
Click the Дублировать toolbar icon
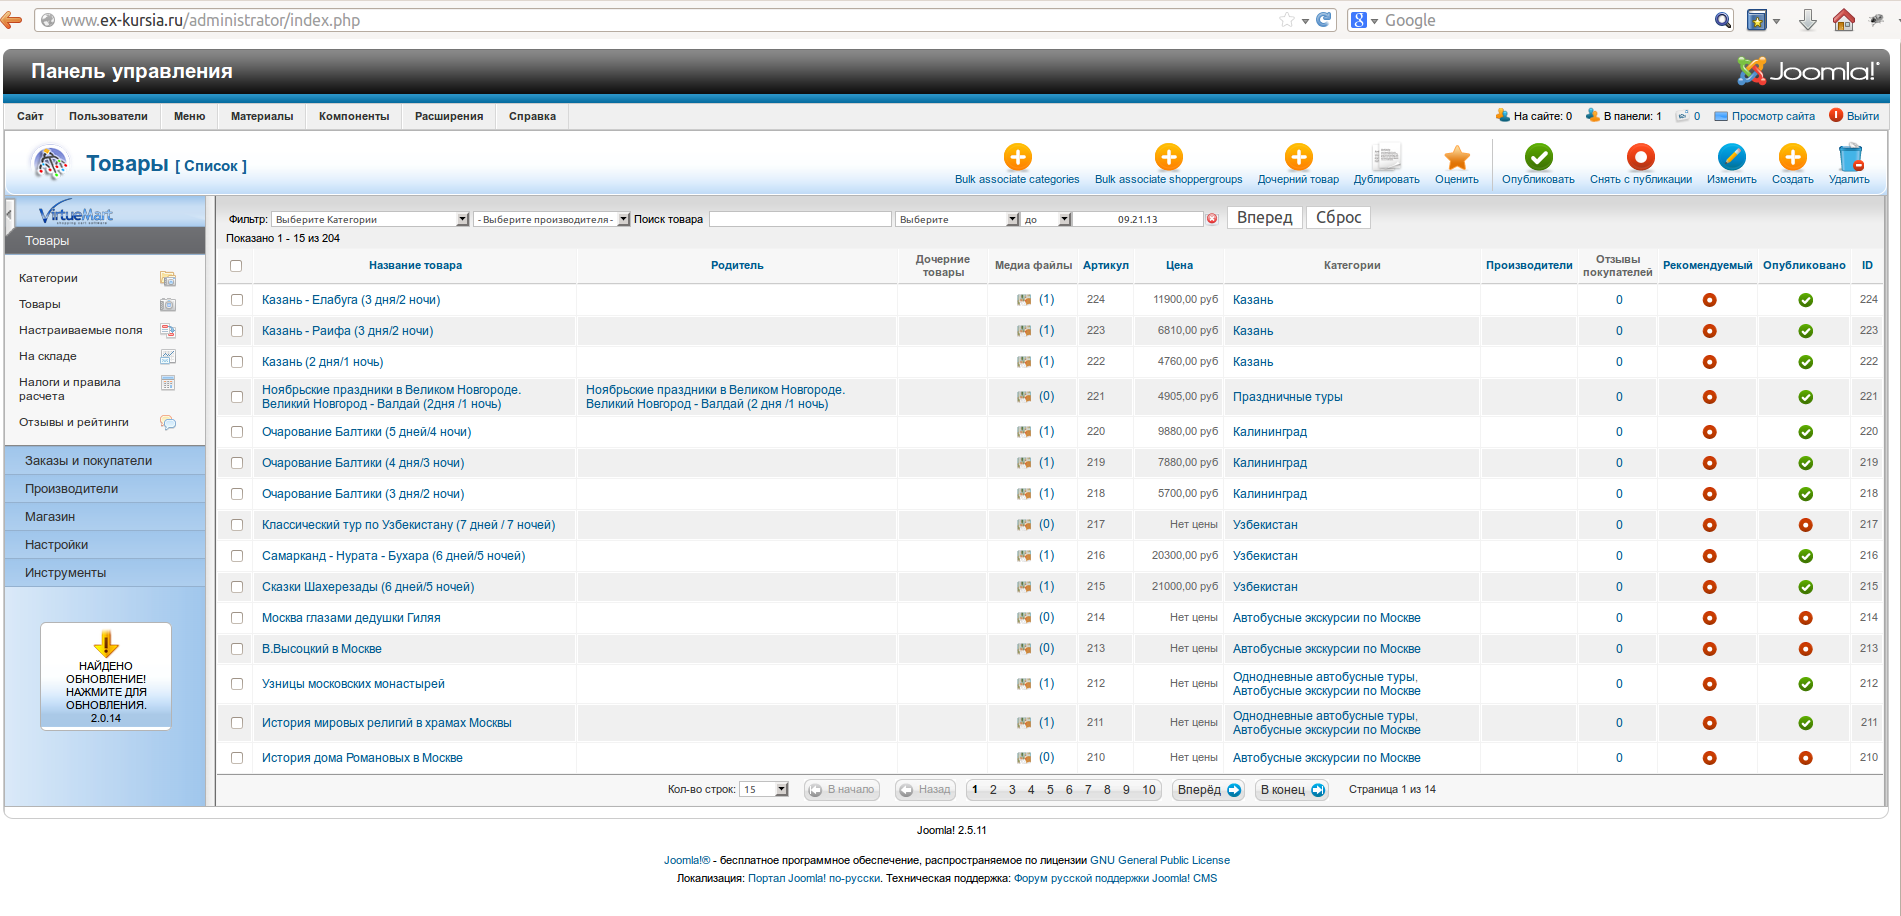pyautogui.click(x=1386, y=157)
